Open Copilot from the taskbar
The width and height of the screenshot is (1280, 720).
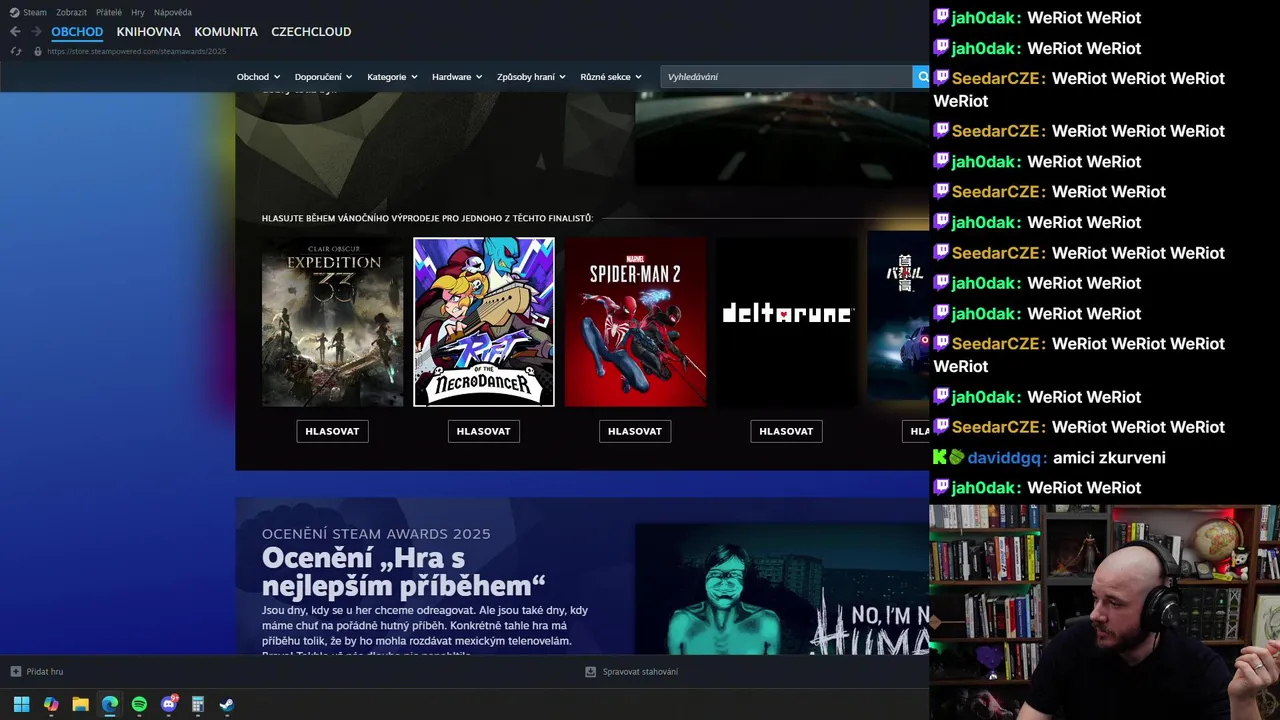point(51,704)
